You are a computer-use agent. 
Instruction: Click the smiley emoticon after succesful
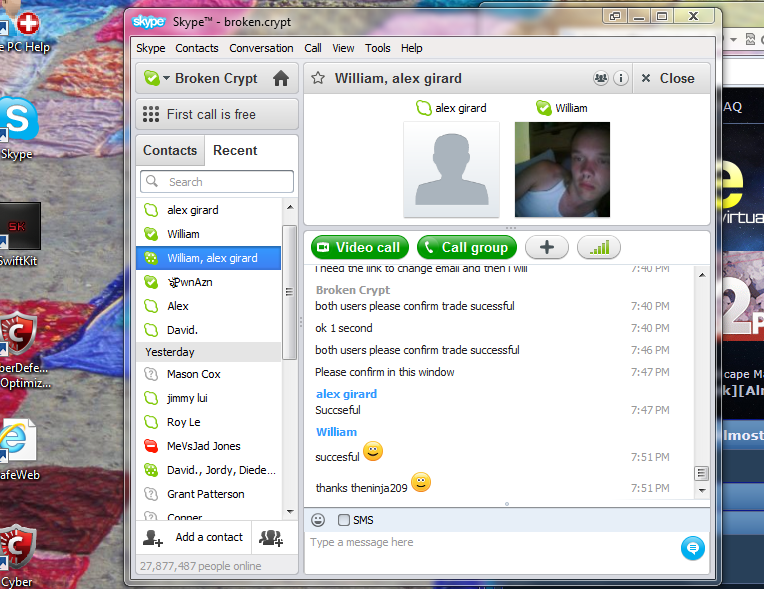[373, 451]
